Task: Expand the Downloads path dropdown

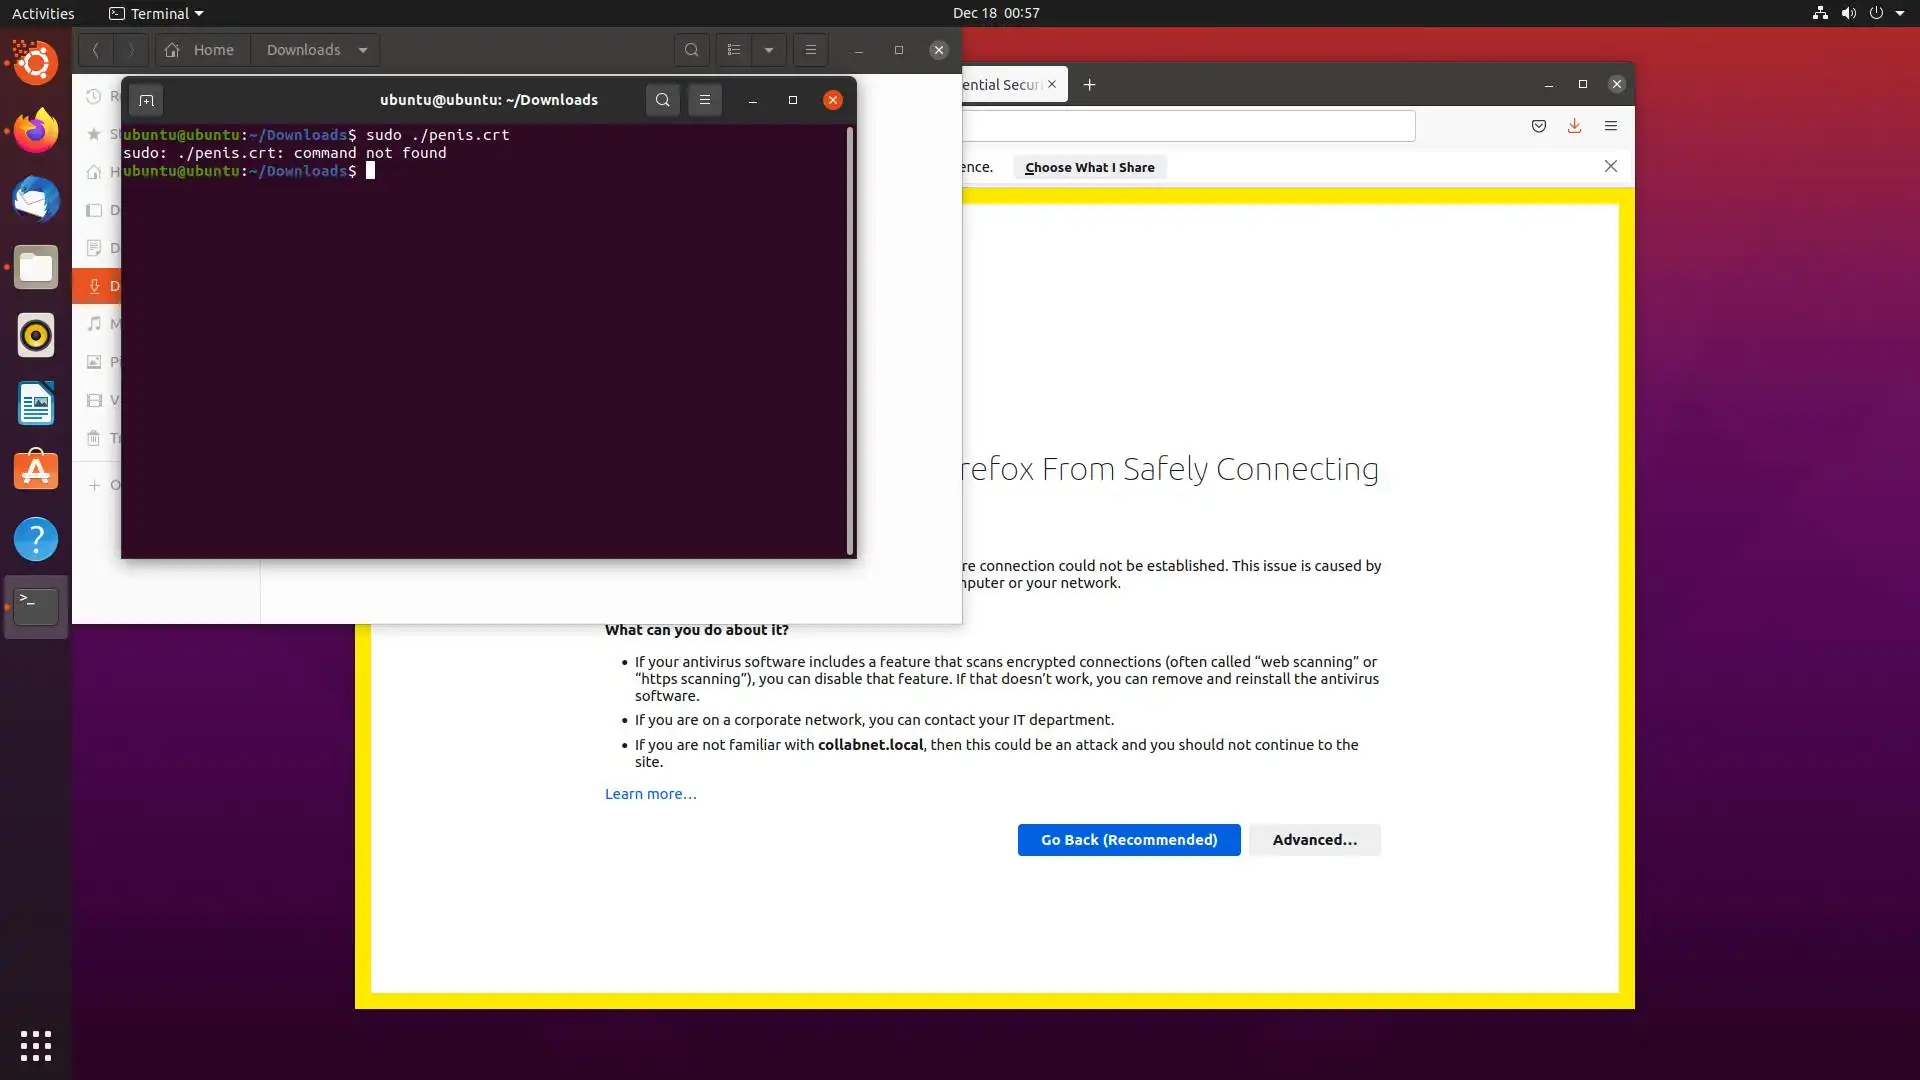Action: tap(363, 50)
